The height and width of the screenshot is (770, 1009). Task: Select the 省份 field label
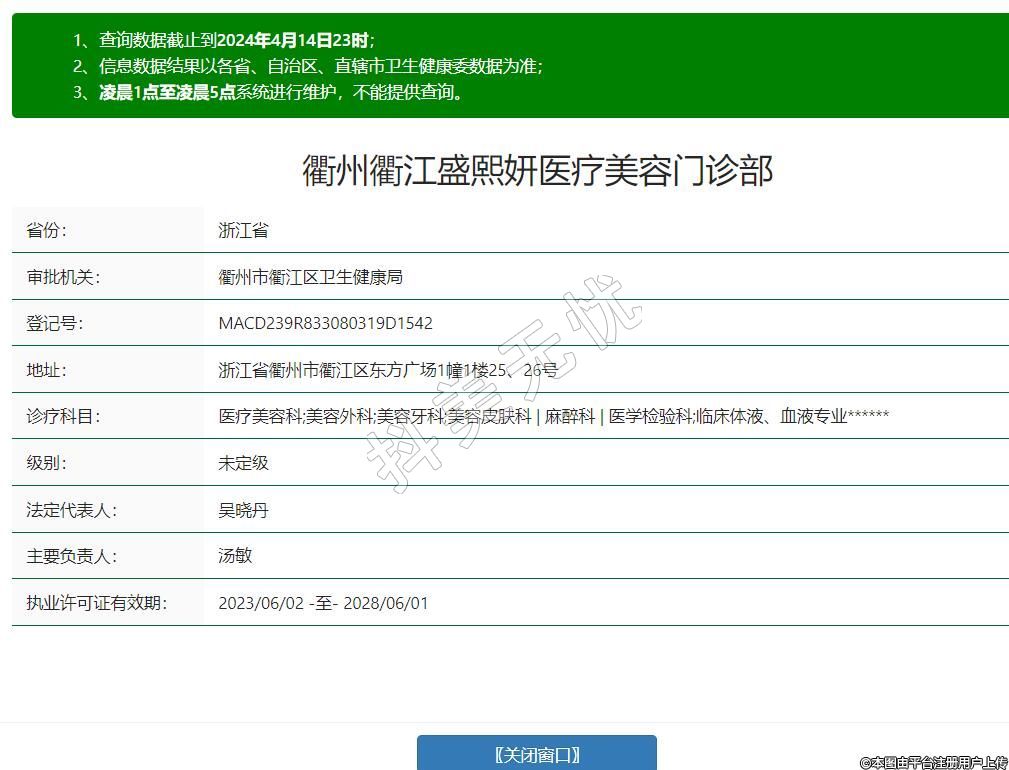(x=46, y=230)
